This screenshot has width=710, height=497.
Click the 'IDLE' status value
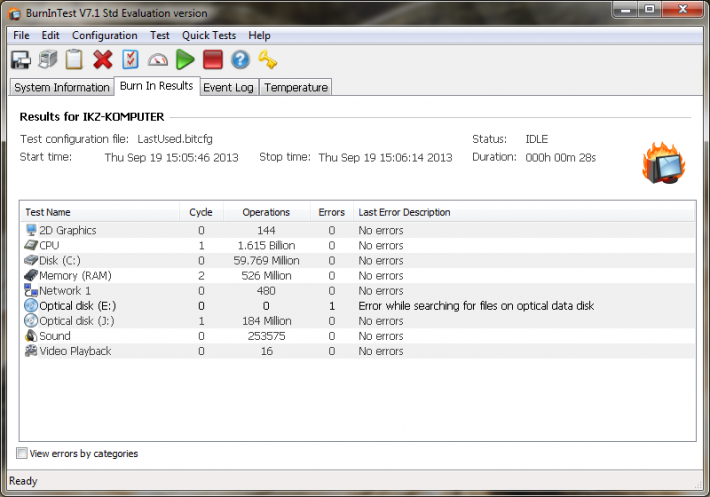coord(537,139)
